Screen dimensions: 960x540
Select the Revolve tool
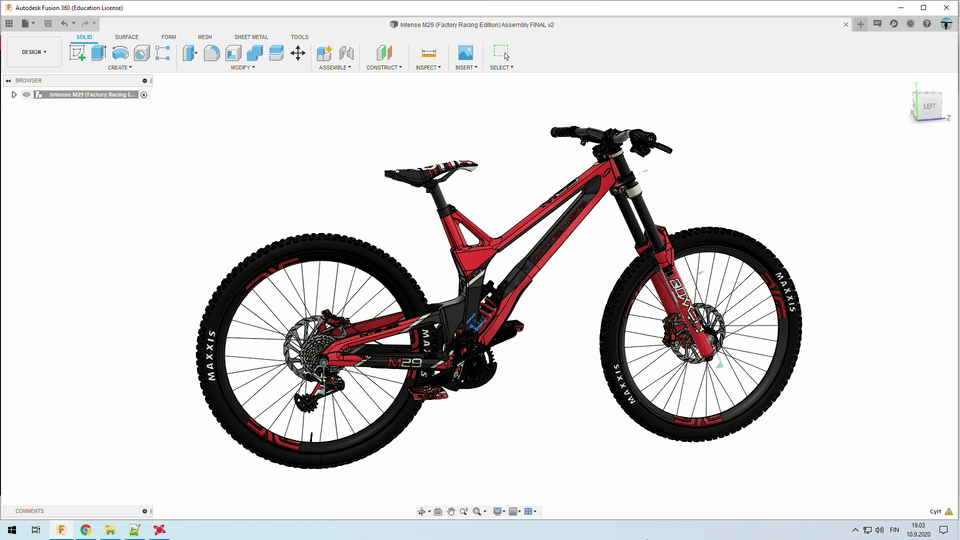(x=120, y=53)
